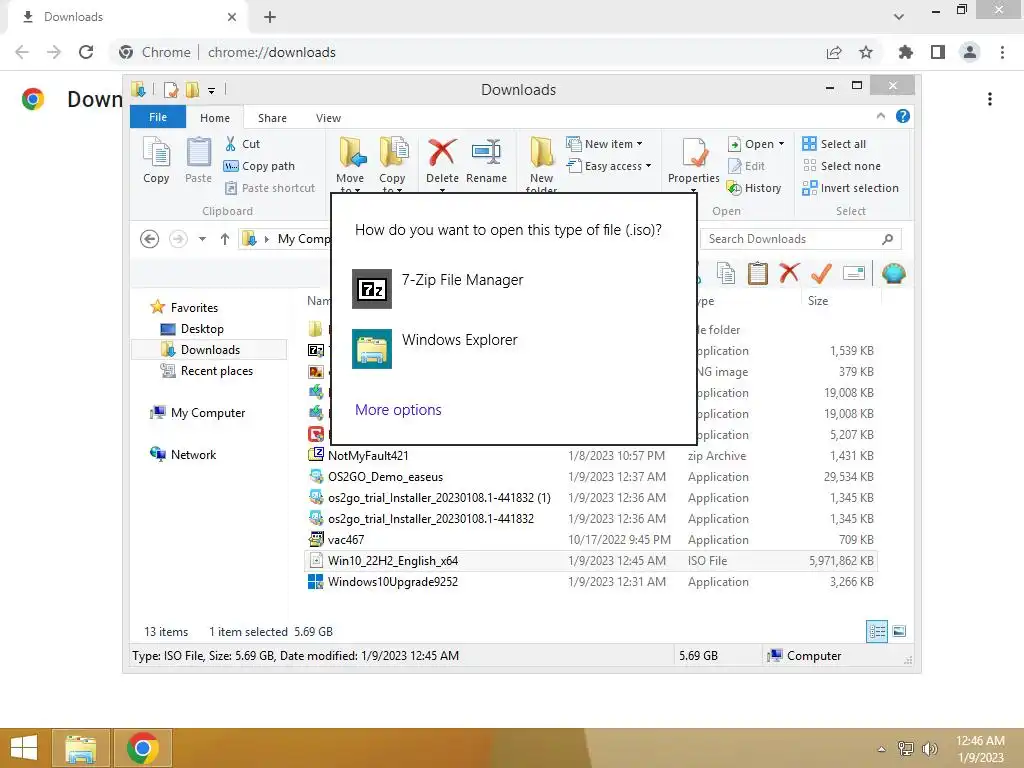Select Downloads in navigation pane

pyautogui.click(x=209, y=349)
